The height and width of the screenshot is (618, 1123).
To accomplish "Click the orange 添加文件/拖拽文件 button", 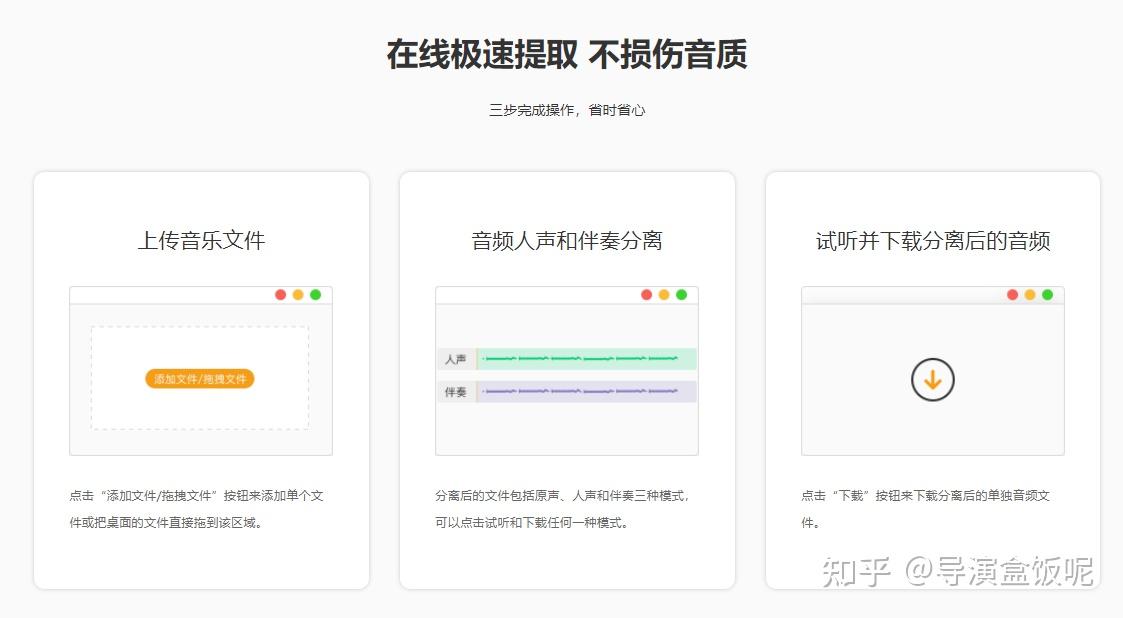I will pos(200,379).
